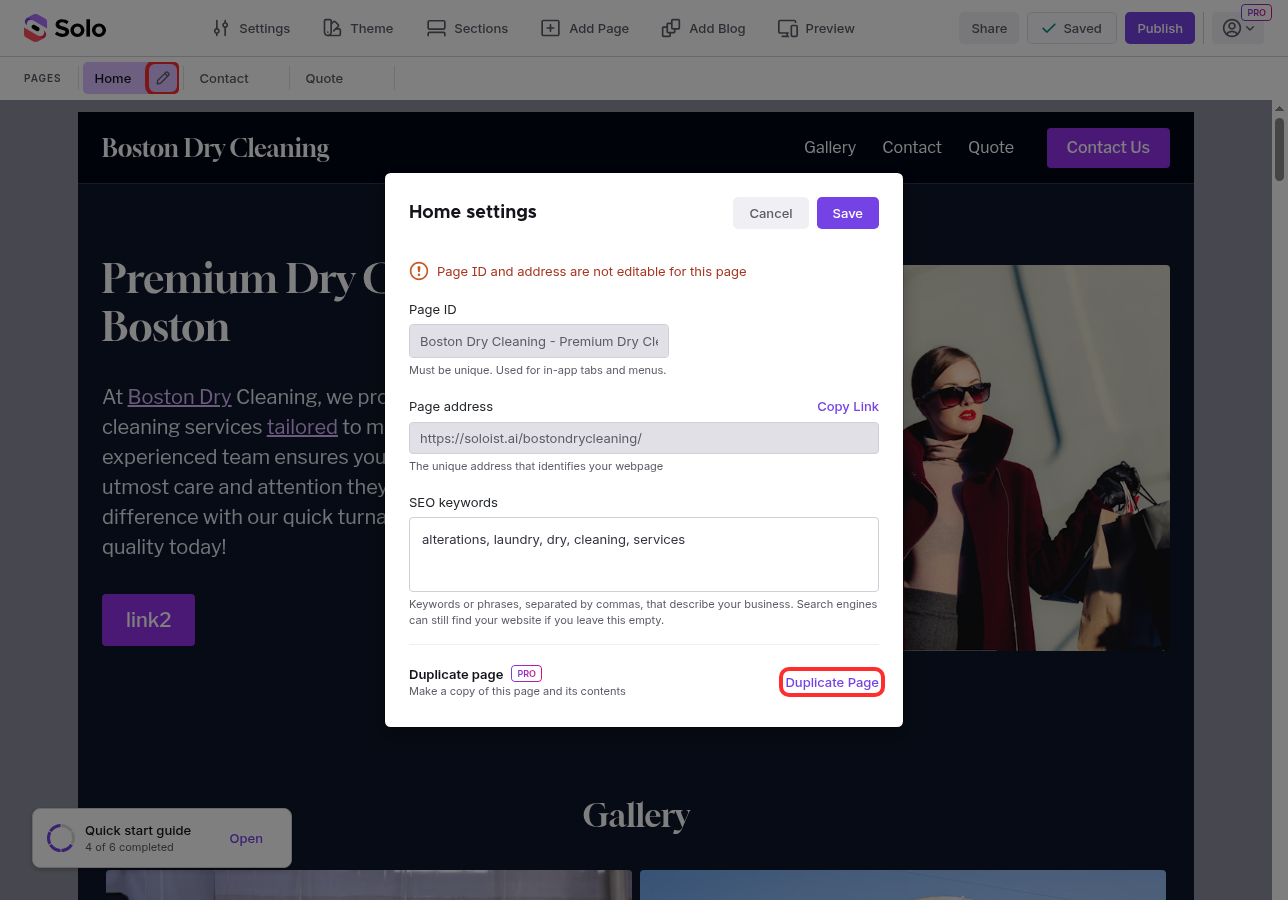Click Add Blog in the toolbar
Viewport: 1288px width, 900px height.
[704, 28]
